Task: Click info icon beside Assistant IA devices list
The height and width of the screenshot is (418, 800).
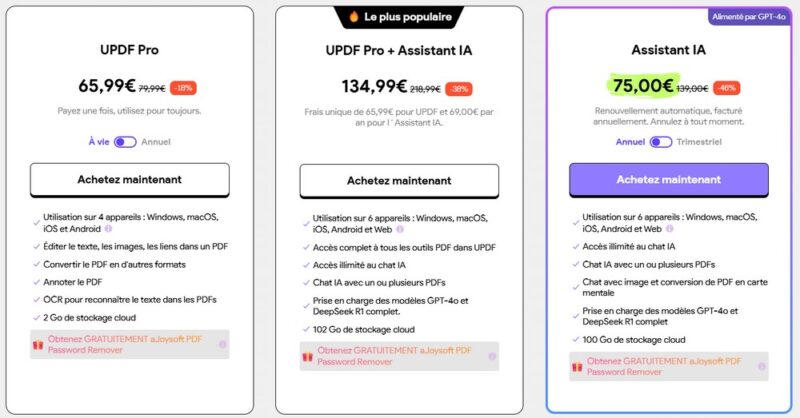Action: click(672, 230)
